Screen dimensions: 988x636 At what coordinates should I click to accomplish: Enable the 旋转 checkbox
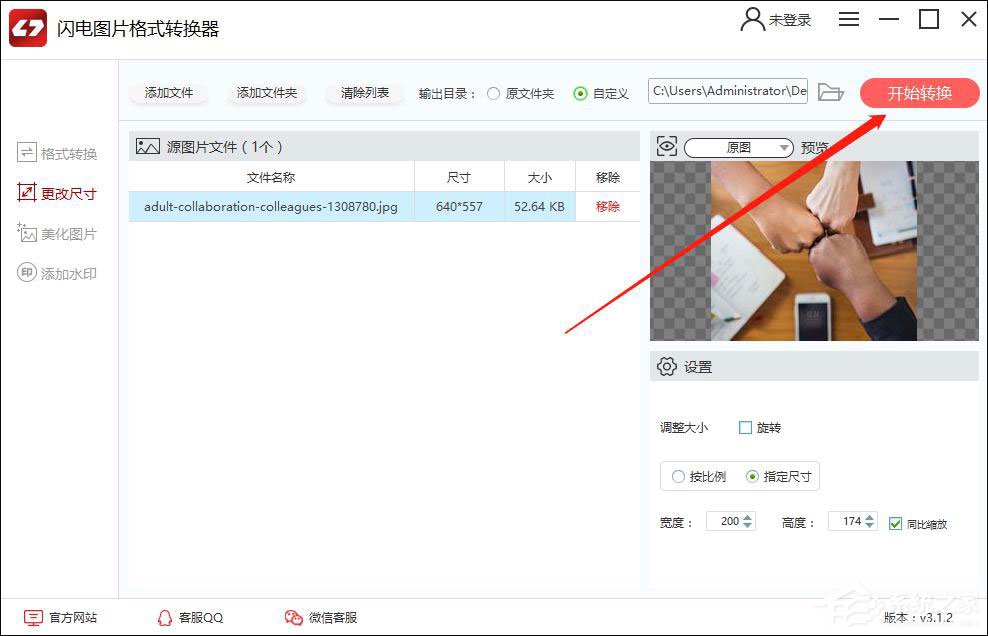744,427
